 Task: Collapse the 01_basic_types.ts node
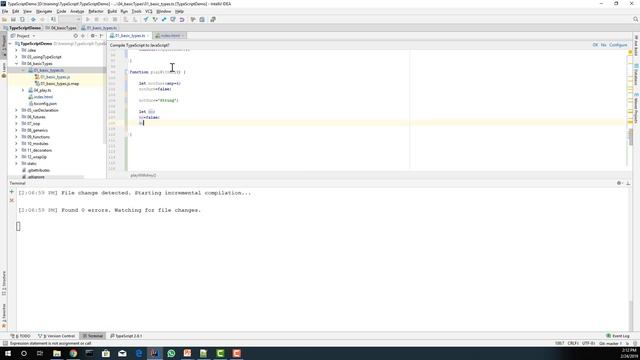coord(23,70)
